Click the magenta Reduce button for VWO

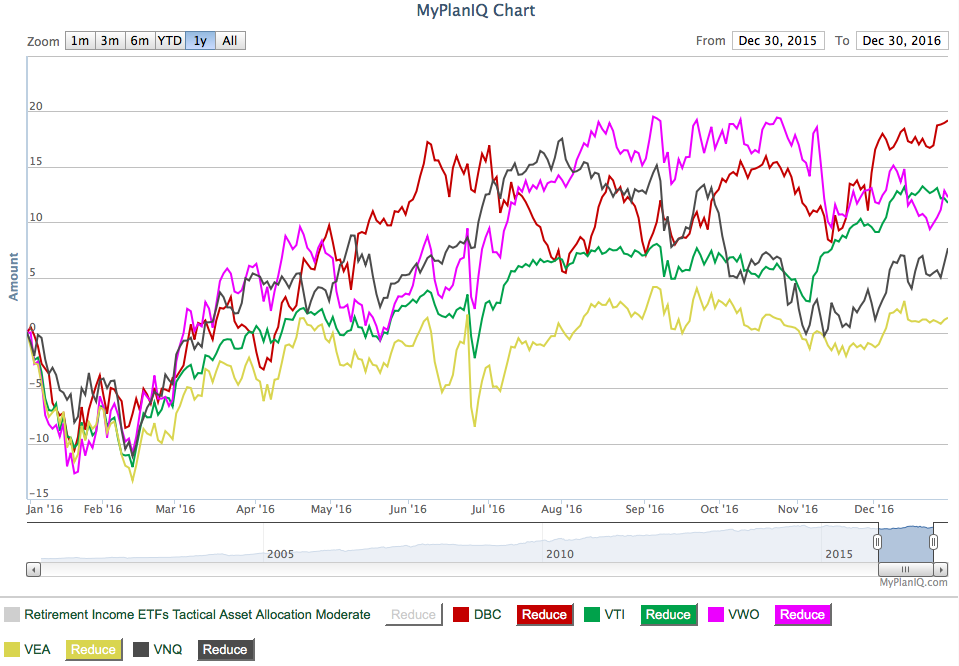802,615
